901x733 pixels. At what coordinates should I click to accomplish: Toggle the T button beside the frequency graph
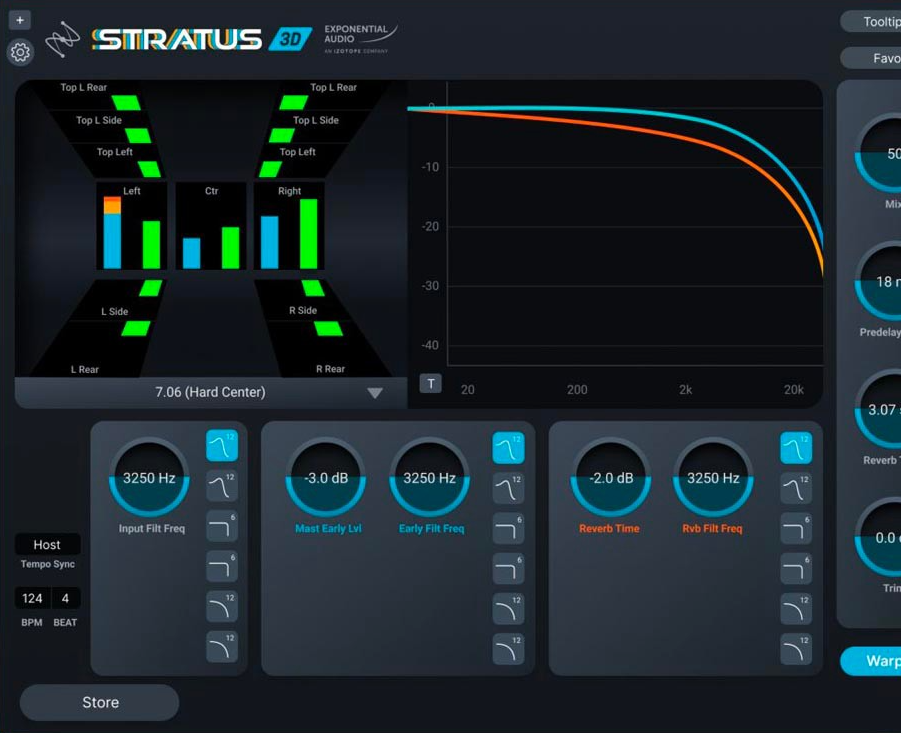tap(431, 384)
